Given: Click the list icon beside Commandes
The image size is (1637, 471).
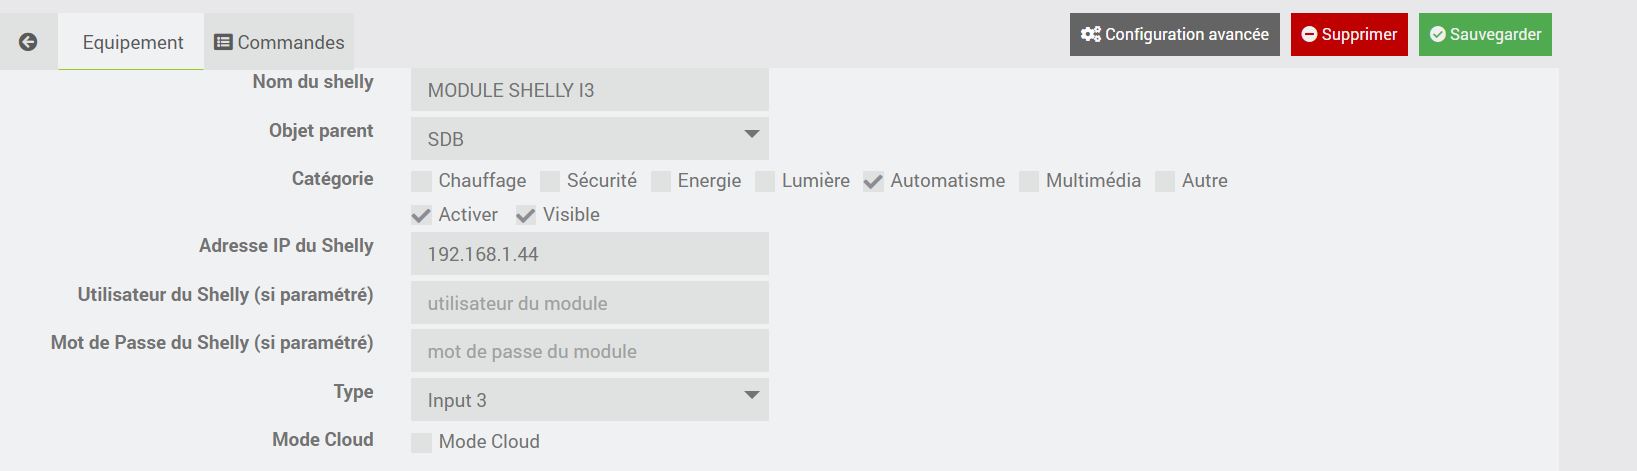Looking at the screenshot, I should point(224,42).
